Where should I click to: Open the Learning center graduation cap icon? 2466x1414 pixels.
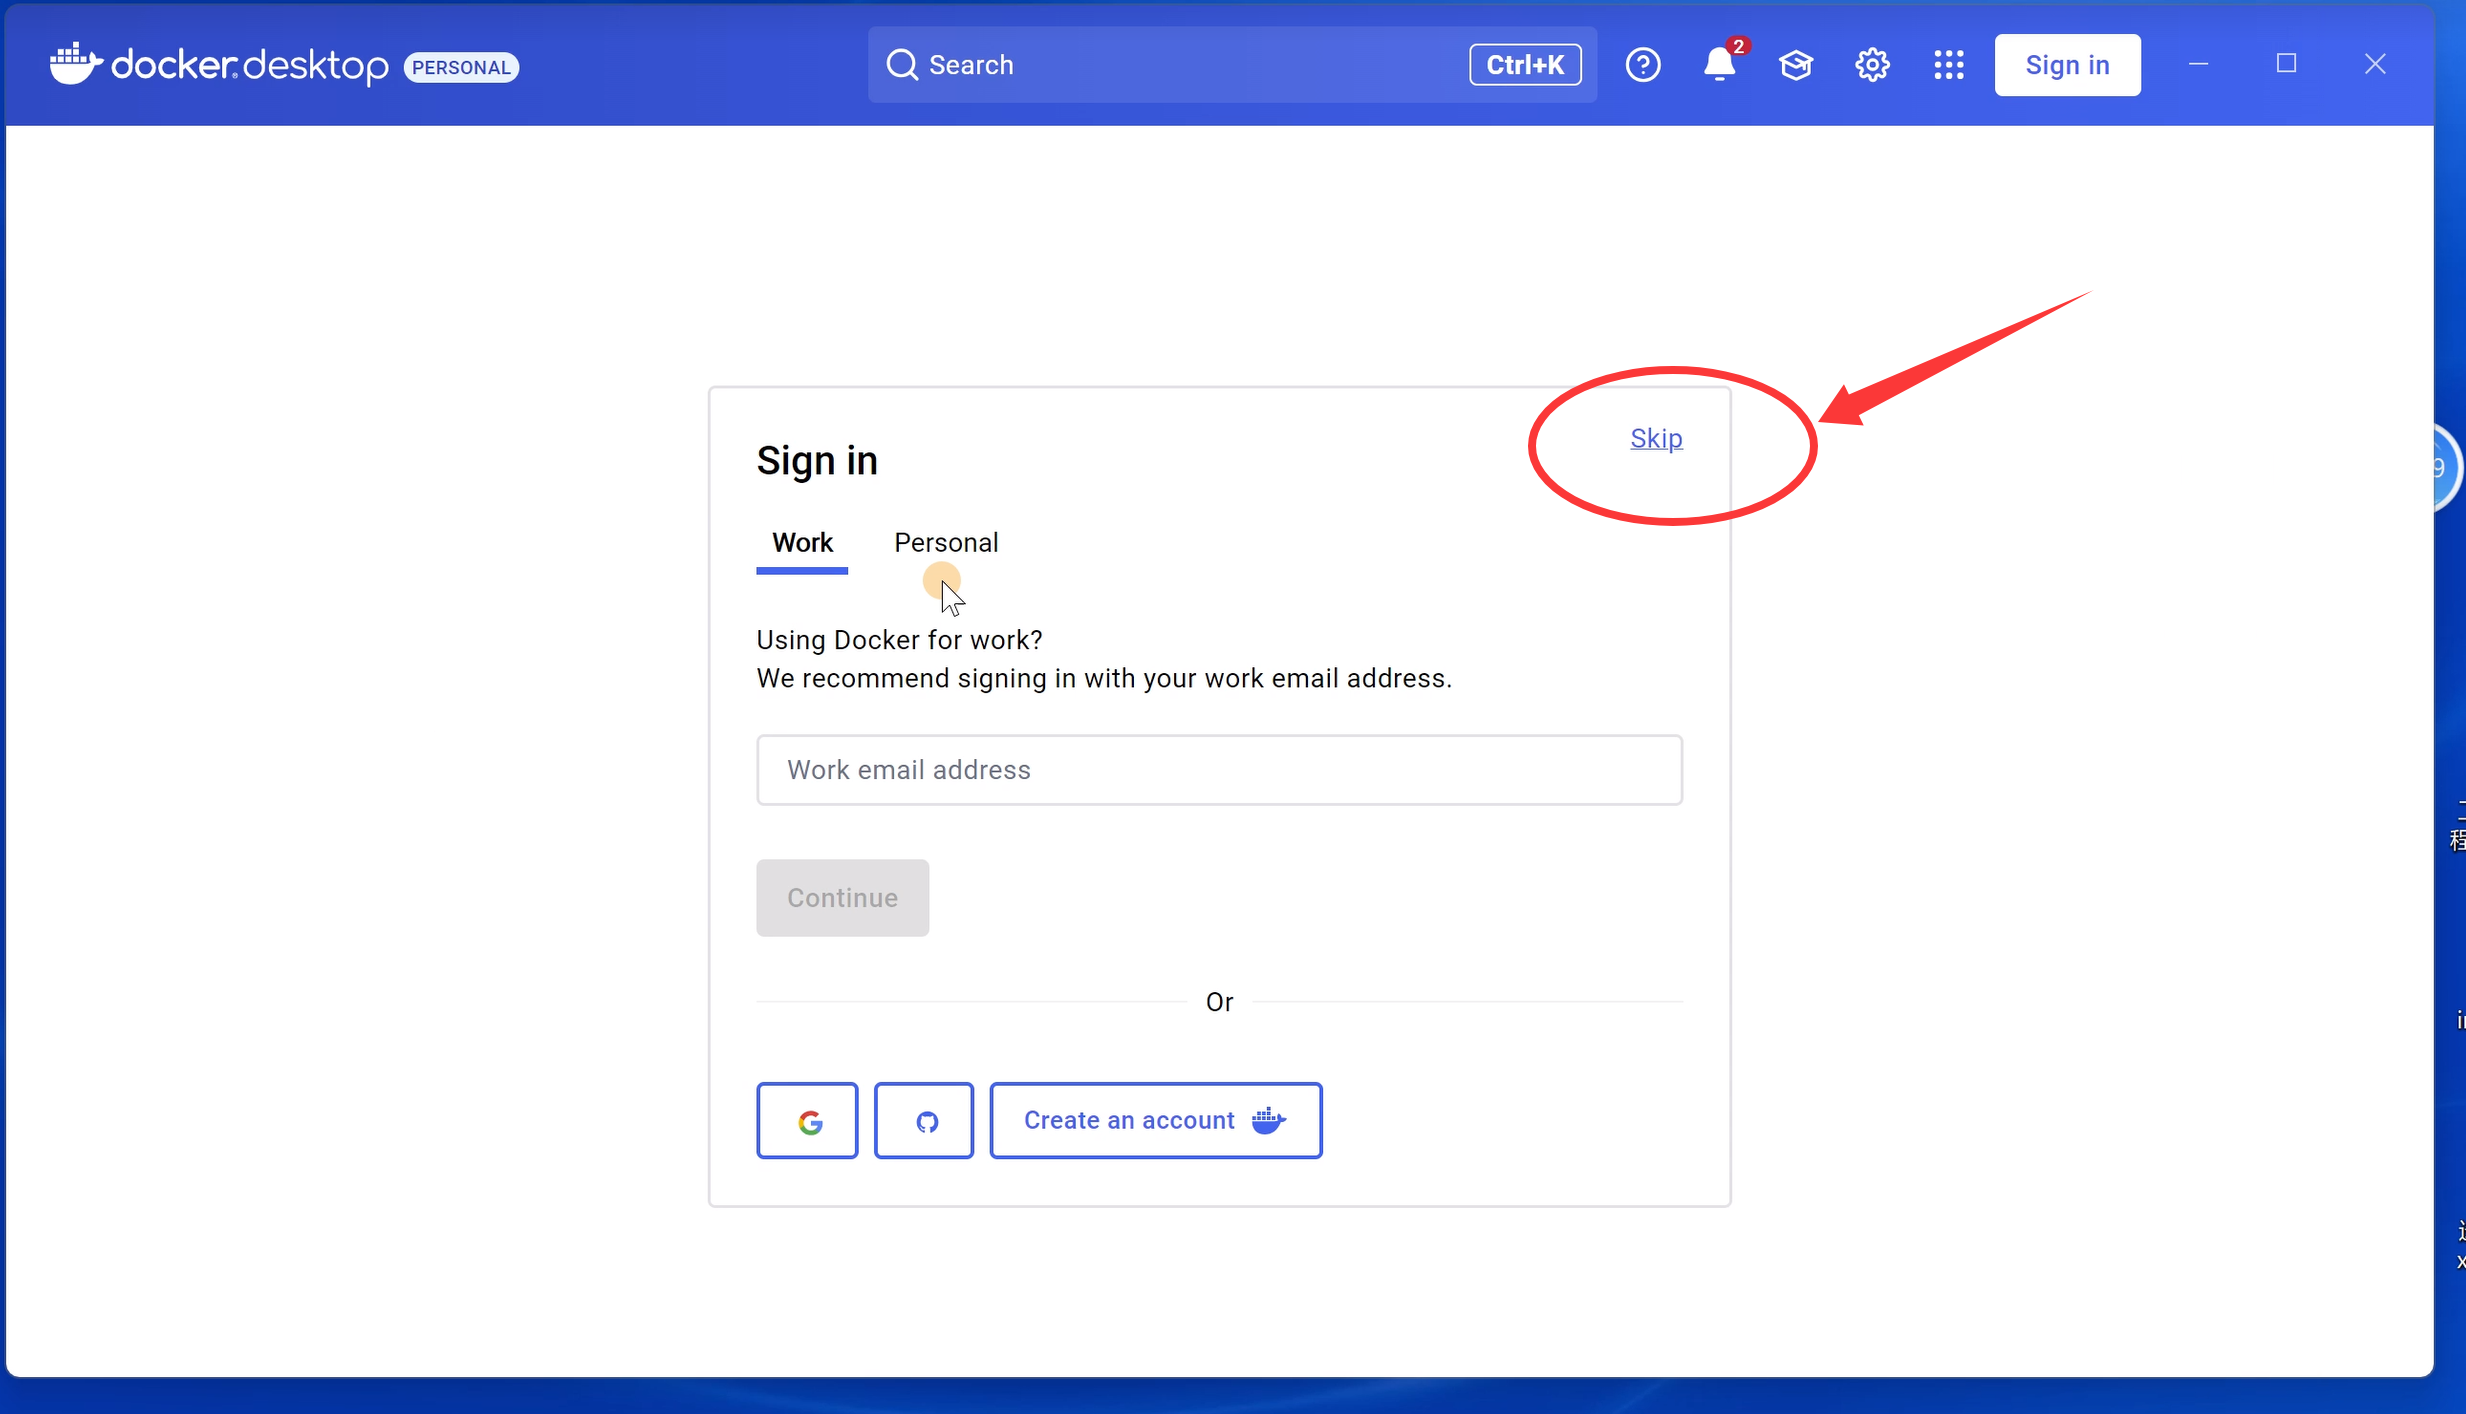pos(1796,65)
